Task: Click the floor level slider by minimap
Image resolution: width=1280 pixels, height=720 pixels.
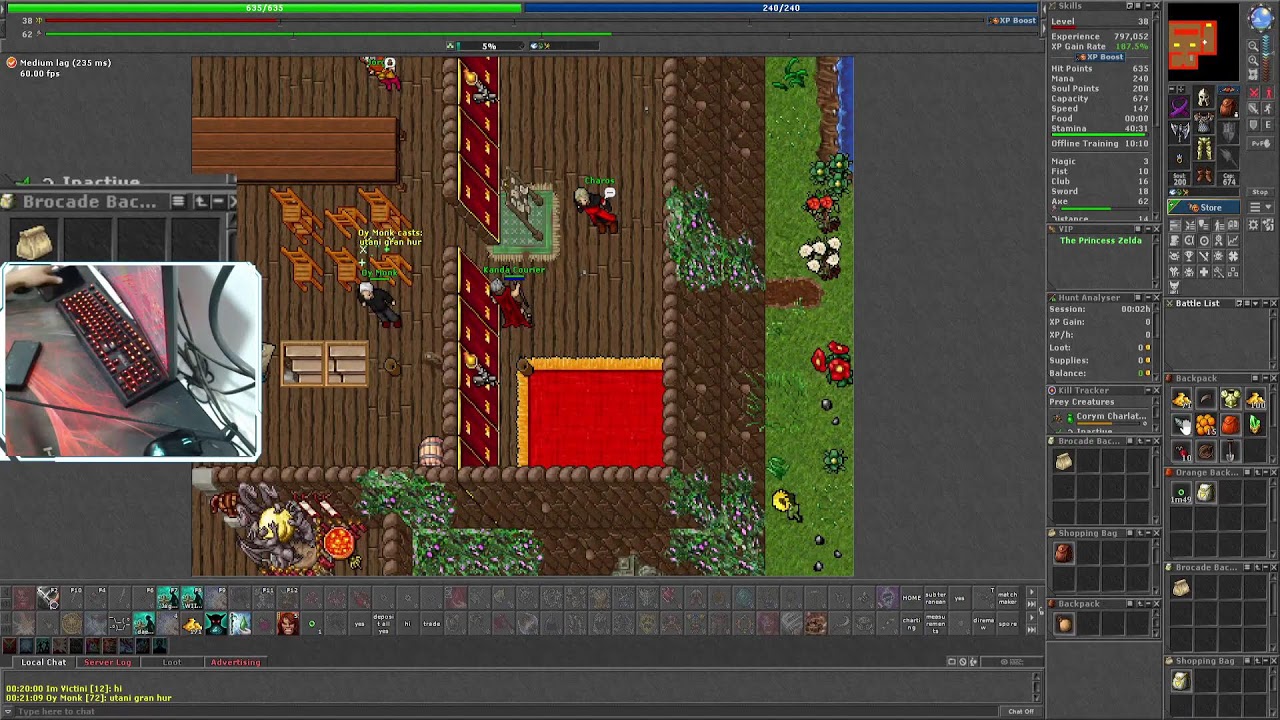Action: [x=1267, y=56]
